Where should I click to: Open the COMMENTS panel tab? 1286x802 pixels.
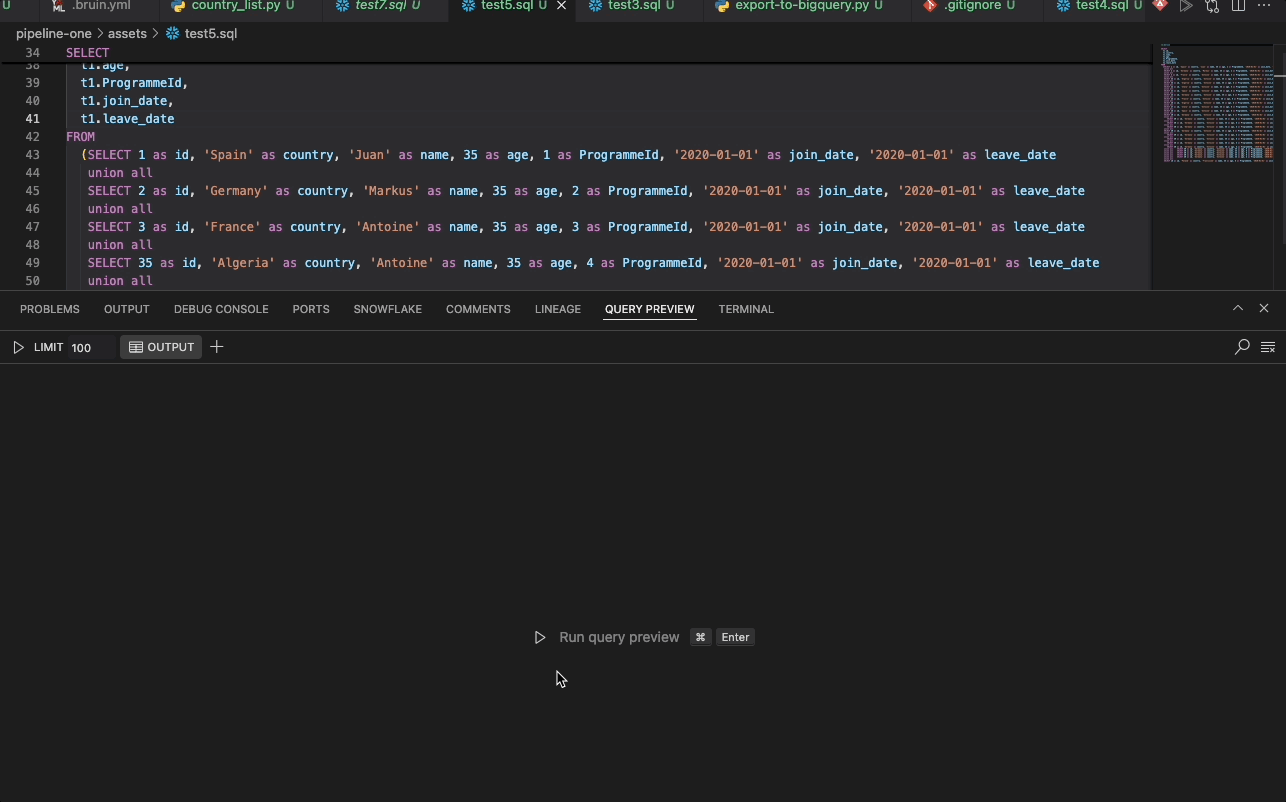(478, 309)
